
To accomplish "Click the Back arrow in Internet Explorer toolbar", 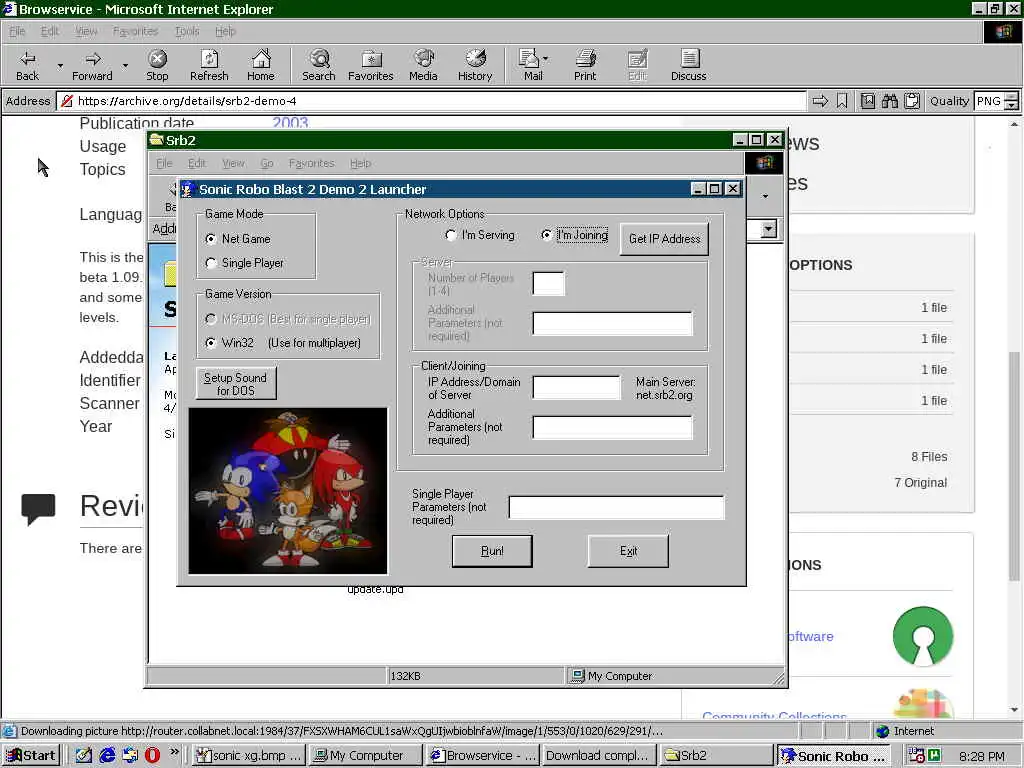I will 27,65.
